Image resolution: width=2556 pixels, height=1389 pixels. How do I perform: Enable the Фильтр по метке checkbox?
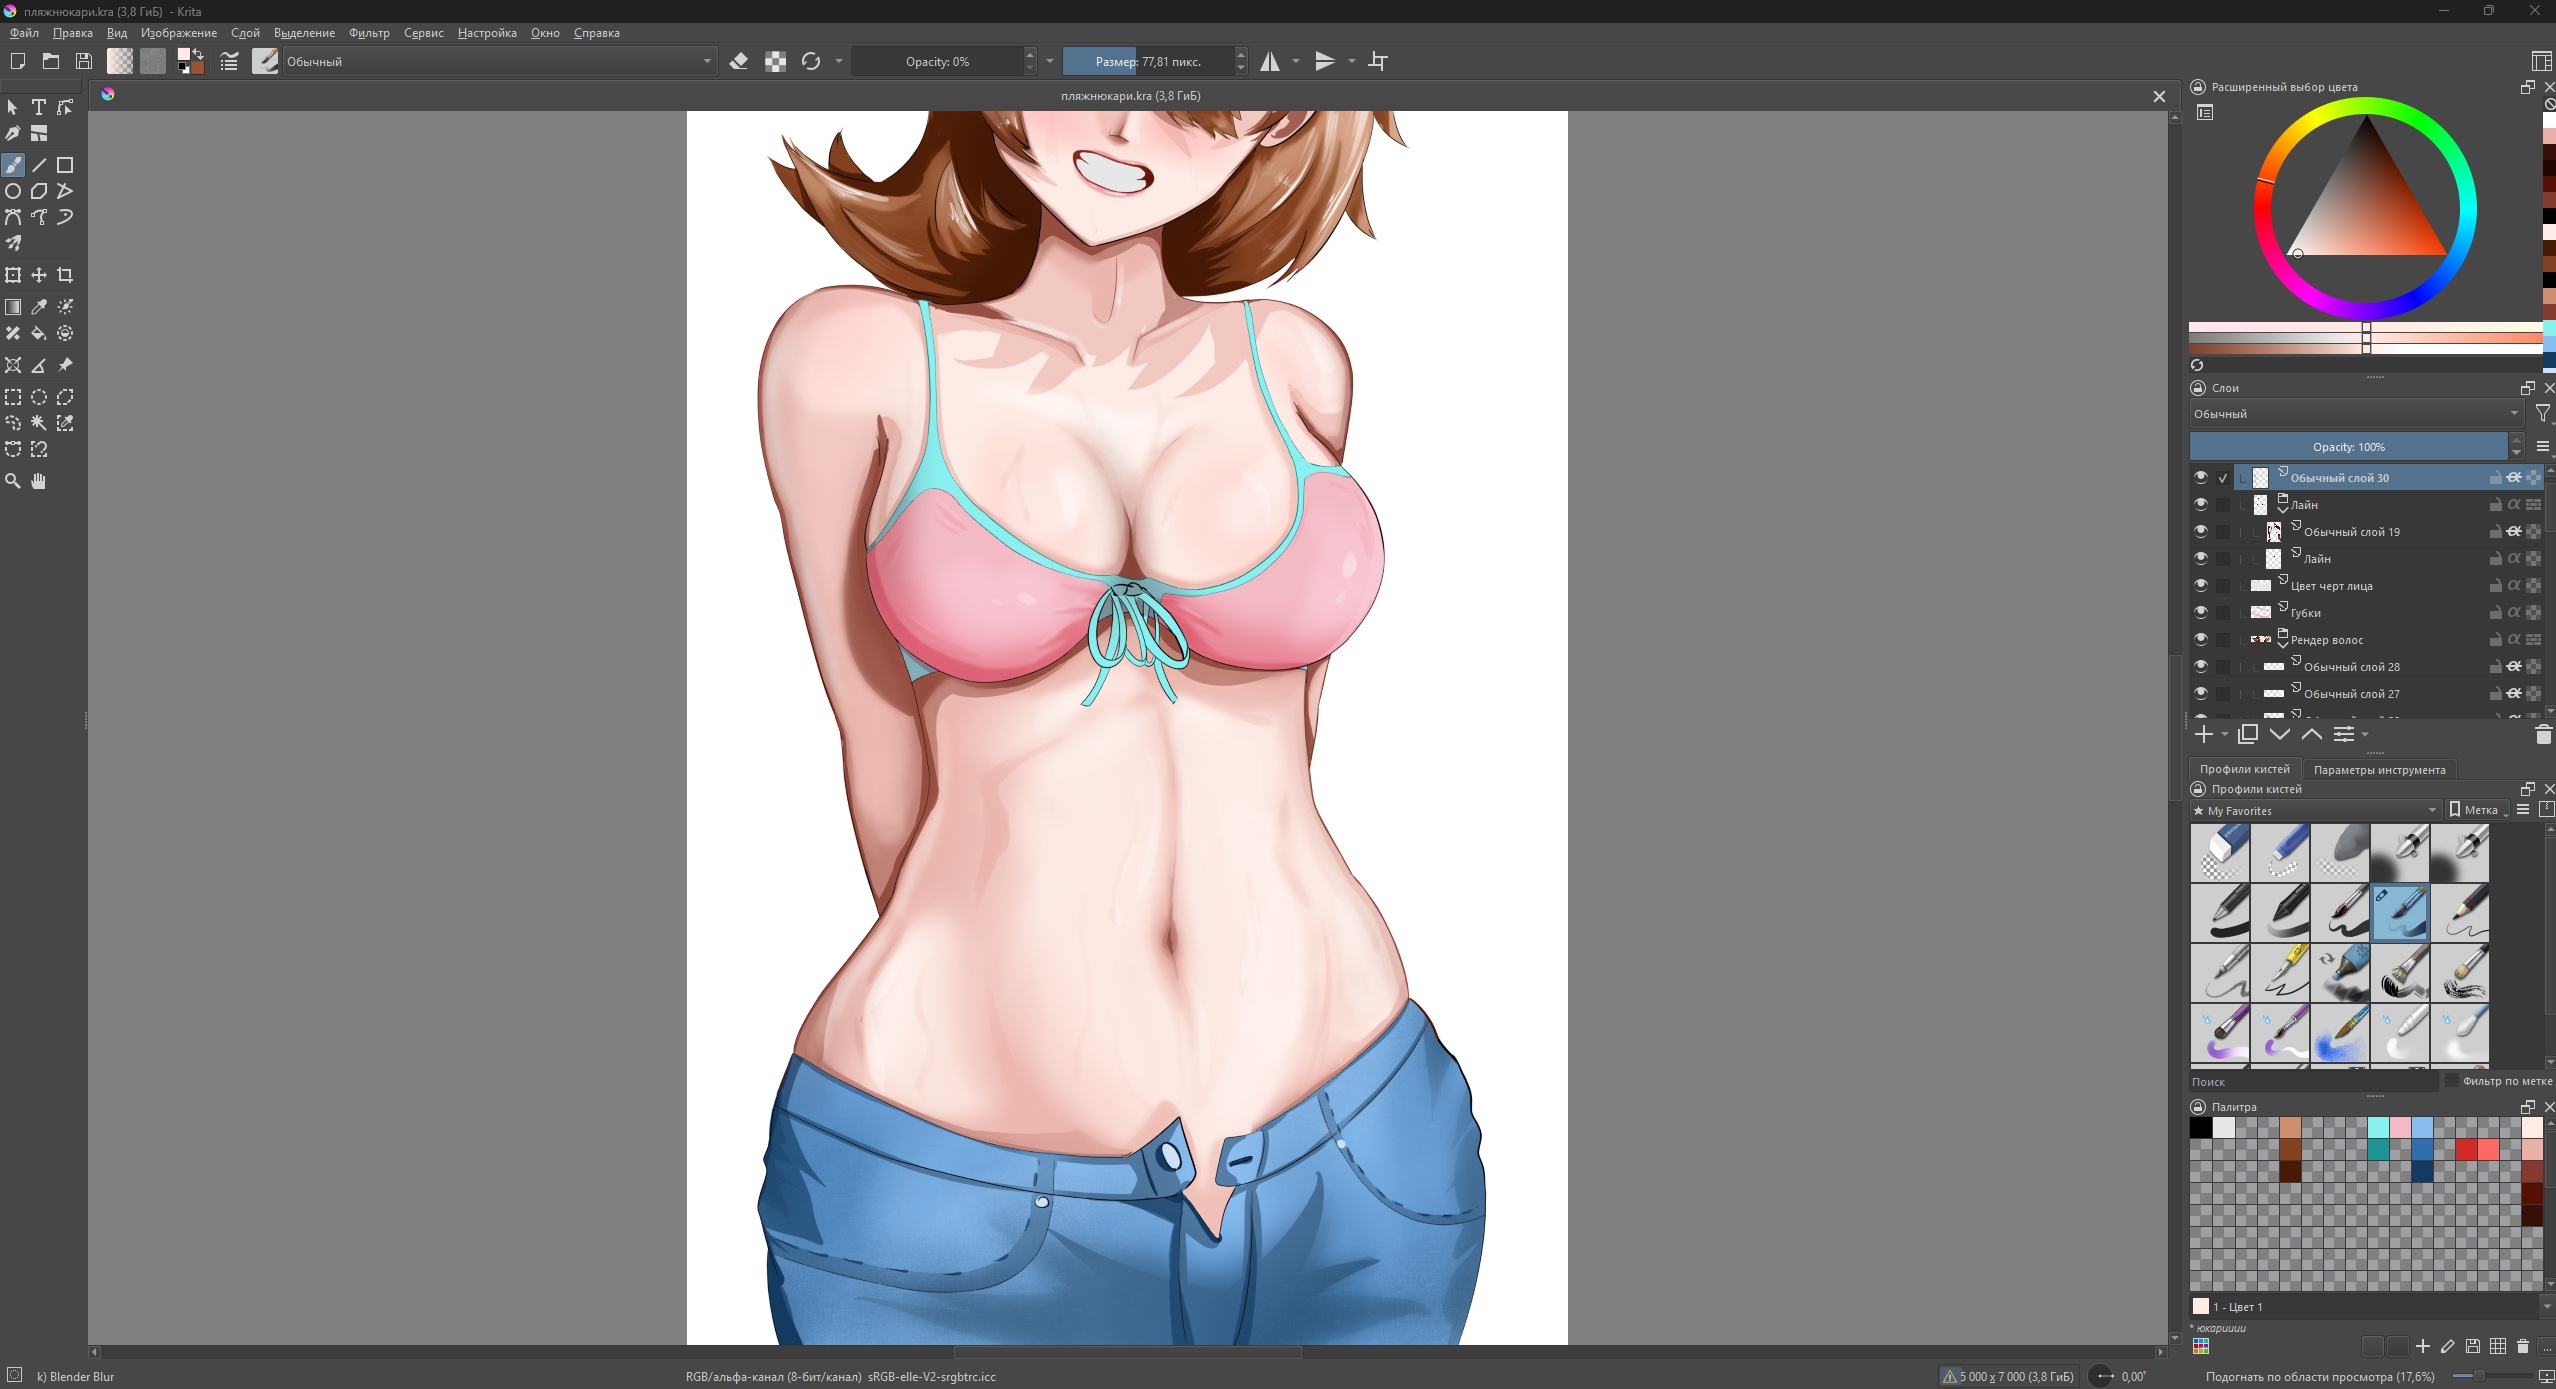coord(2451,1081)
